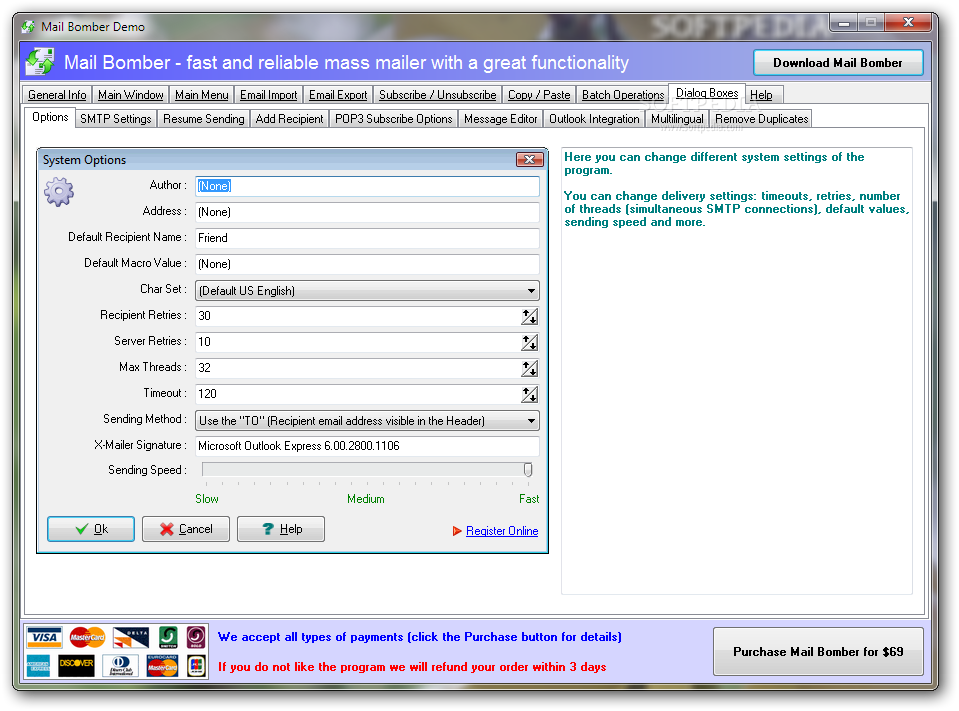Image resolution: width=959 pixels, height=711 pixels.
Task: Click Download Mail Bomber button
Action: 838,62
